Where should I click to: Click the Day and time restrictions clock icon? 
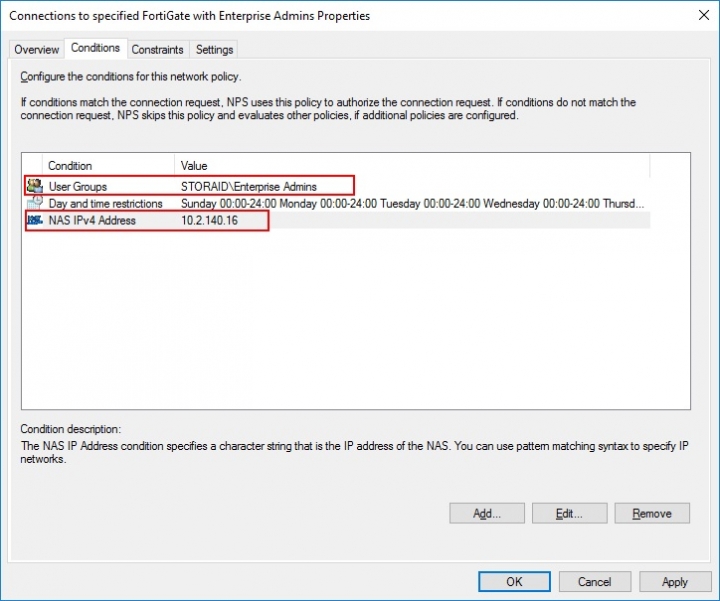click(x=35, y=203)
